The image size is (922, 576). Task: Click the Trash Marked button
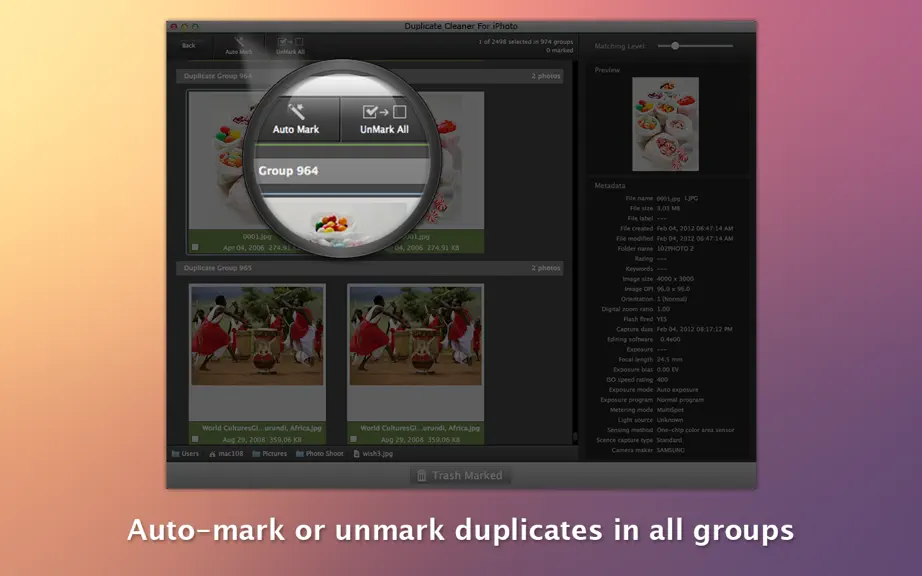pos(460,475)
